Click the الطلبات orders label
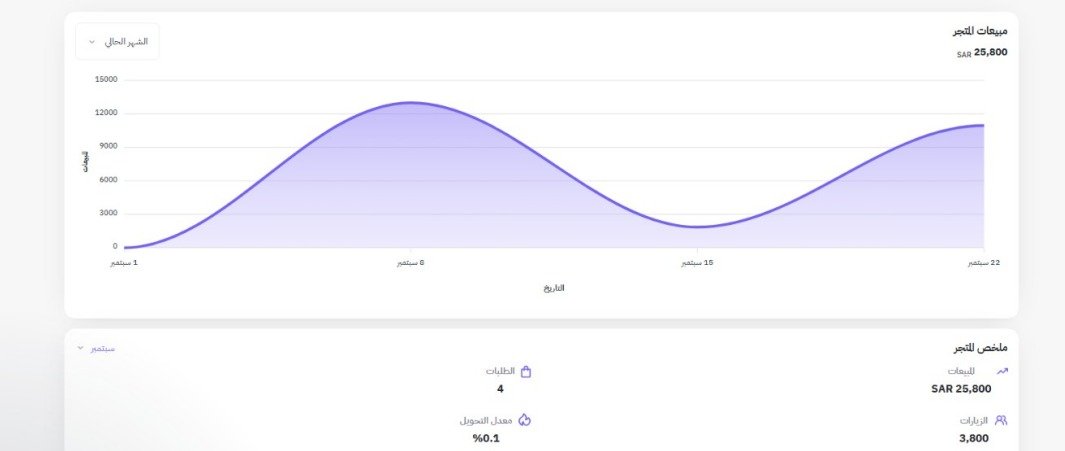Screen dimensions: 1065x451 (x=501, y=372)
